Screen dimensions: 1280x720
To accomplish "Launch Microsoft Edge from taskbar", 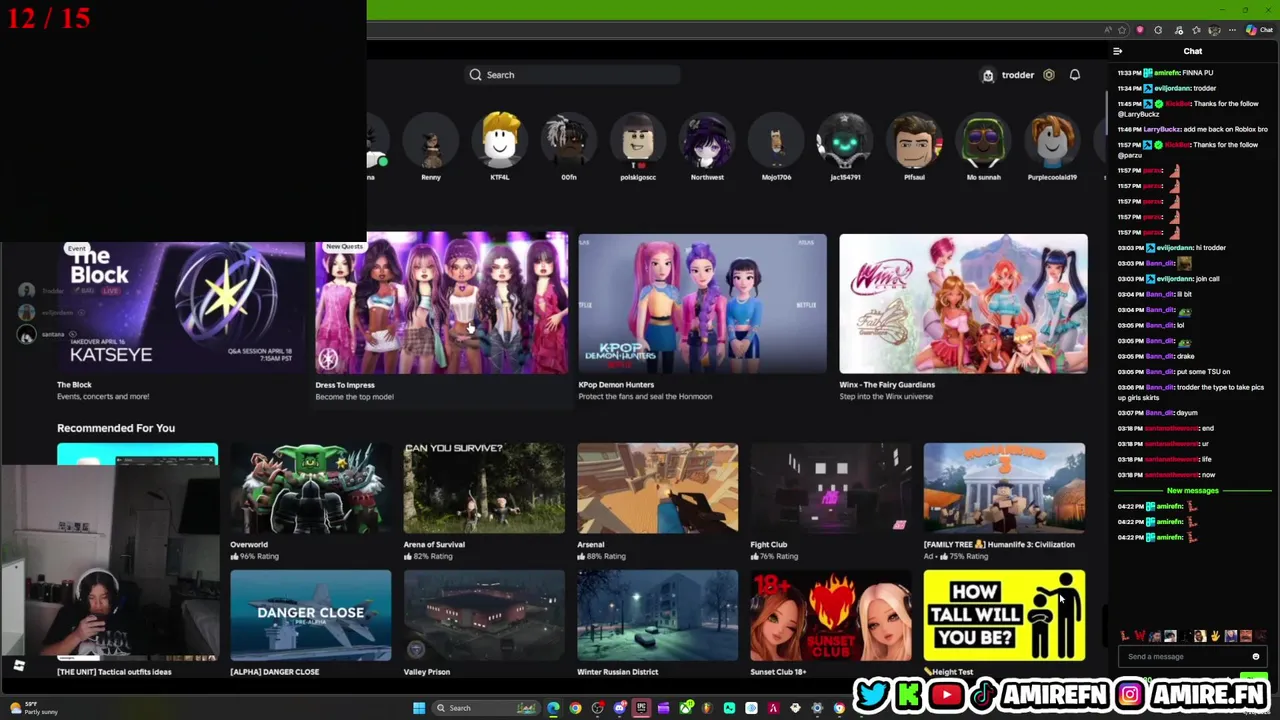I will tap(553, 708).
